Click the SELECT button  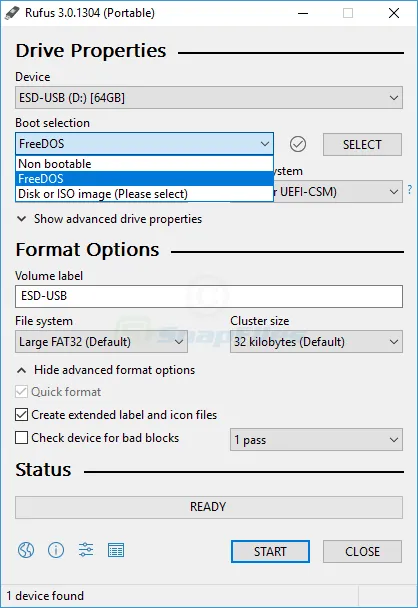tap(362, 145)
